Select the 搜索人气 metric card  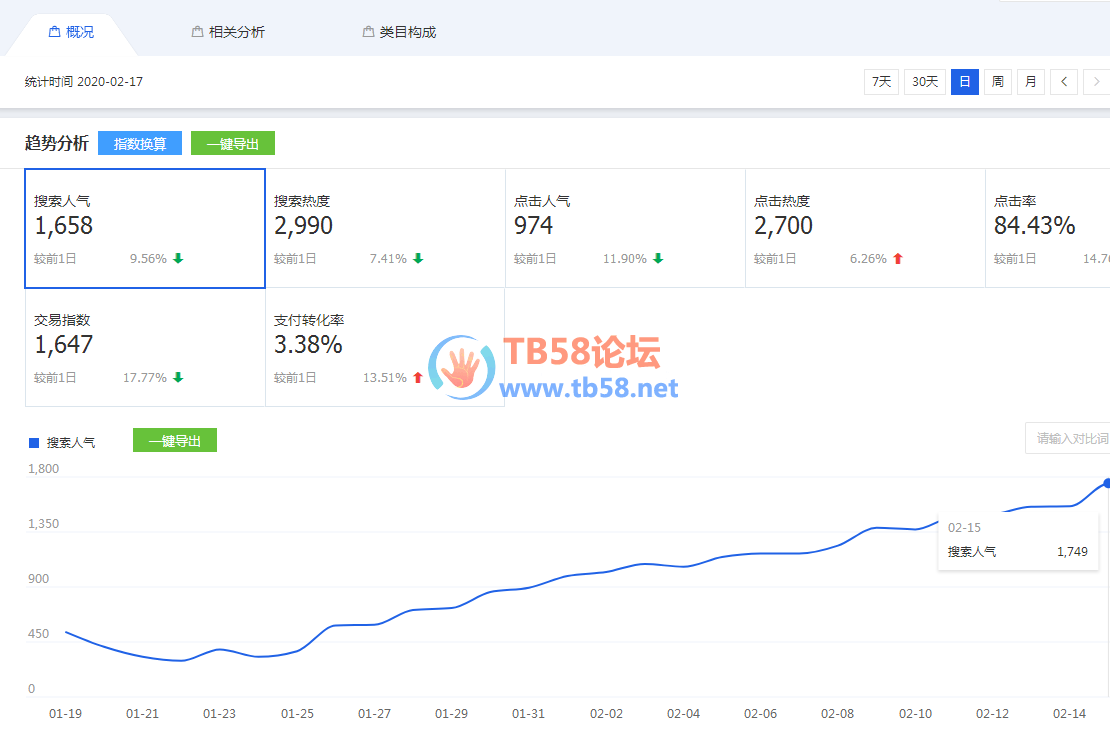pyautogui.click(x=145, y=229)
